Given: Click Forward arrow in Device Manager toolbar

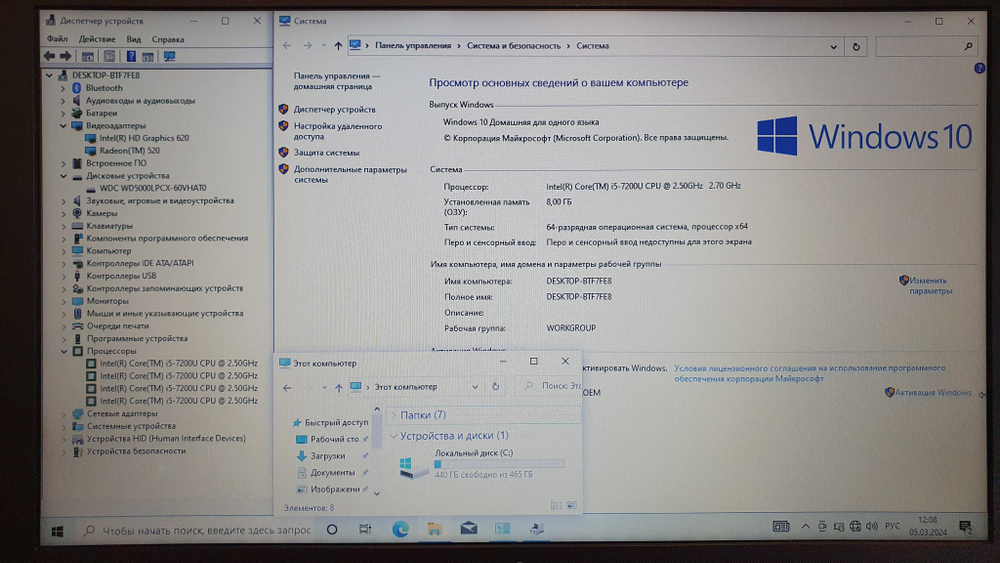Looking at the screenshot, I should [x=65, y=56].
